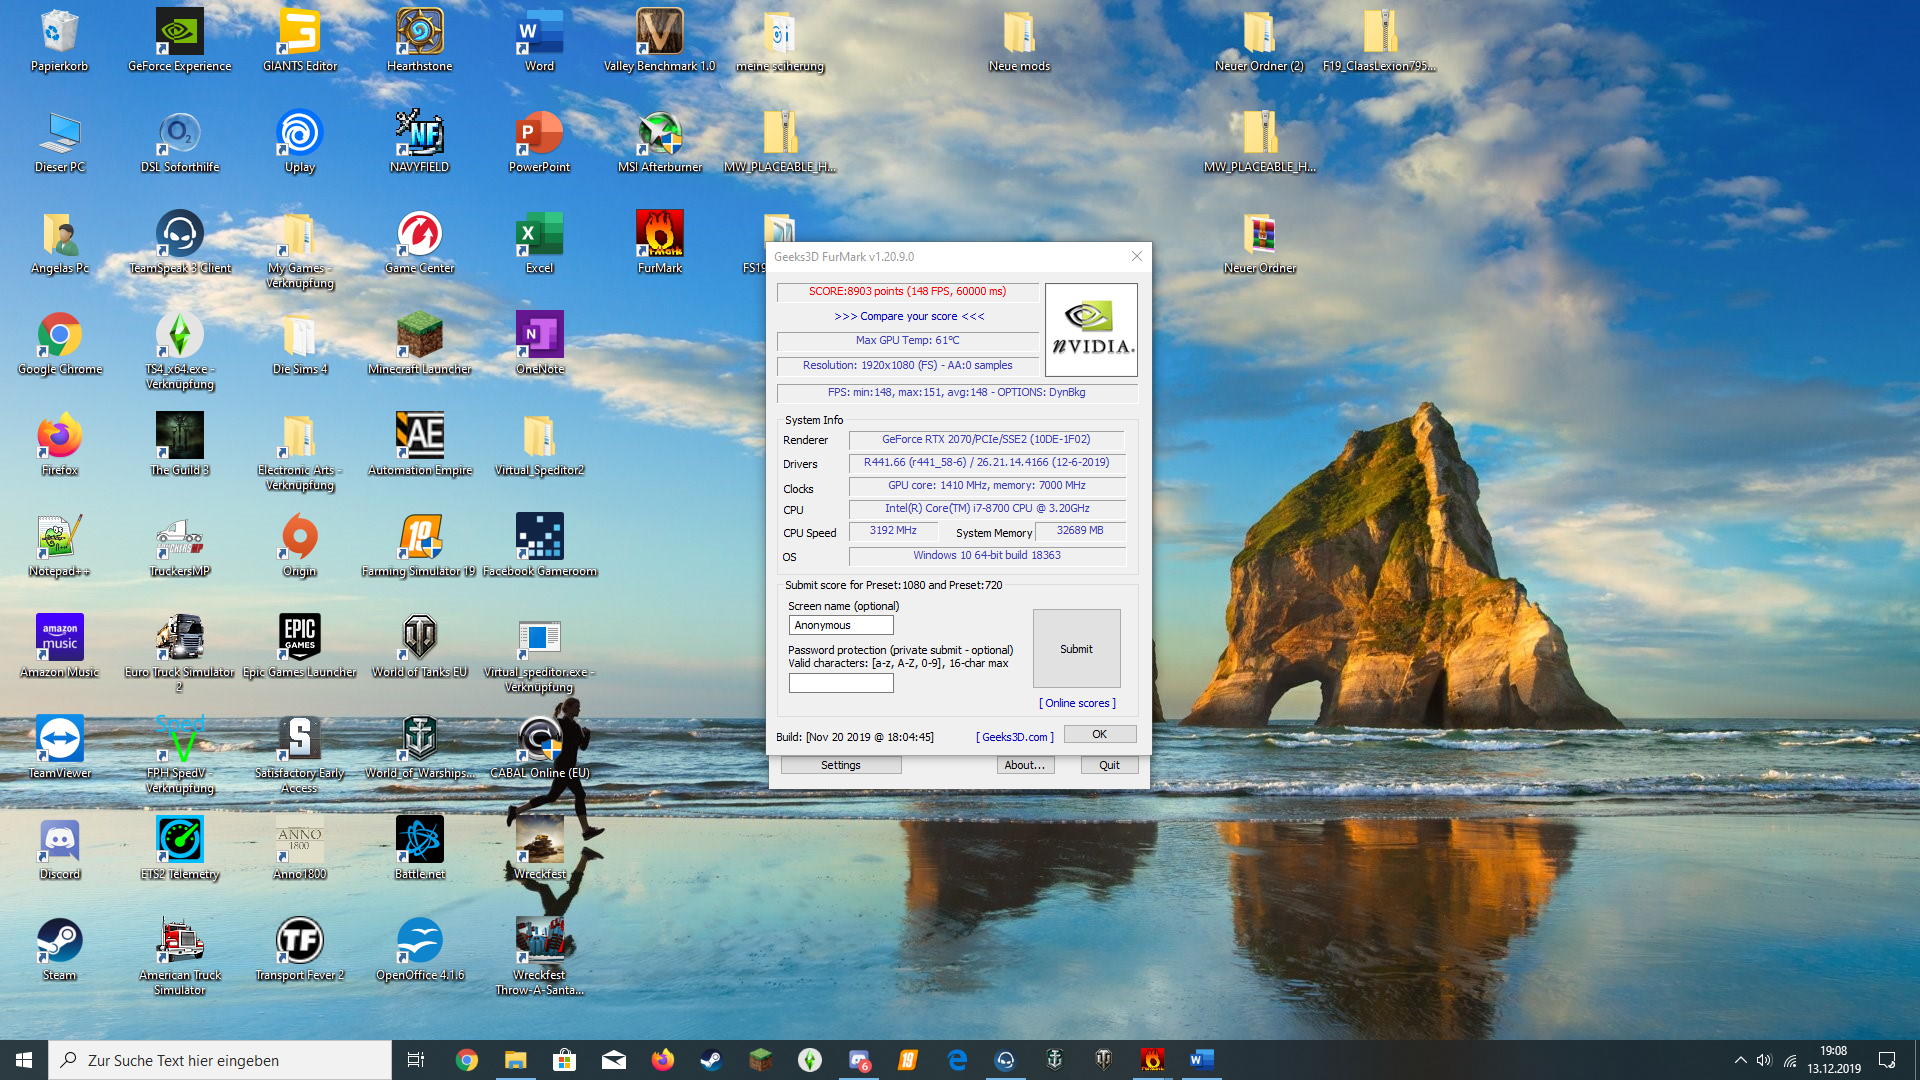Click the Windows search box in taskbar

point(220,1060)
